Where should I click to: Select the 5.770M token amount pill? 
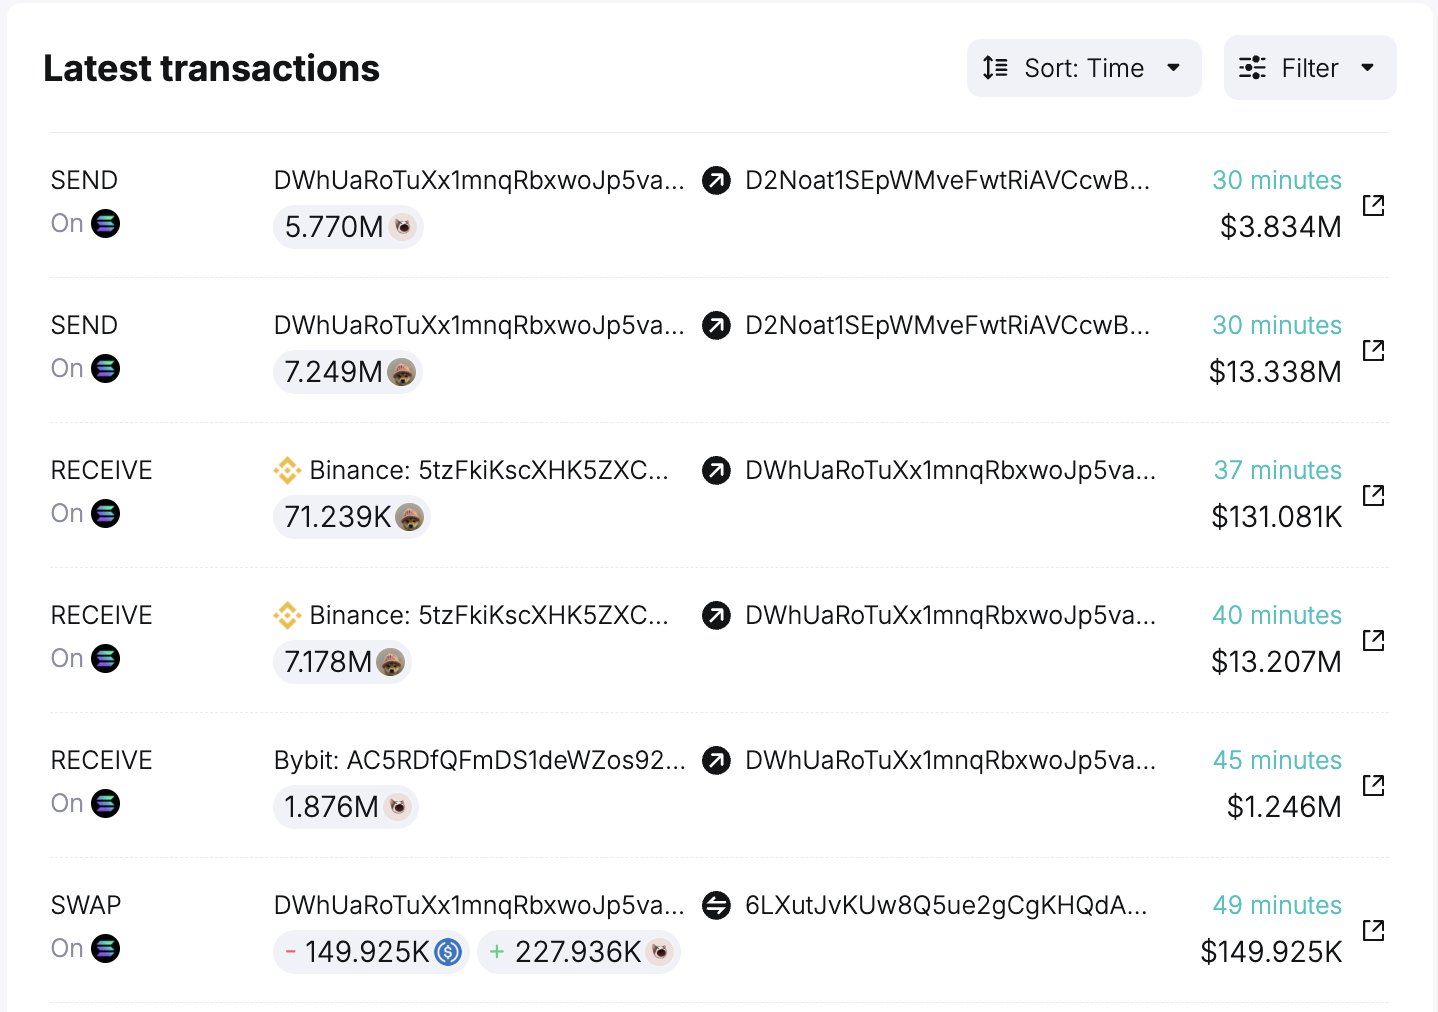(x=347, y=227)
